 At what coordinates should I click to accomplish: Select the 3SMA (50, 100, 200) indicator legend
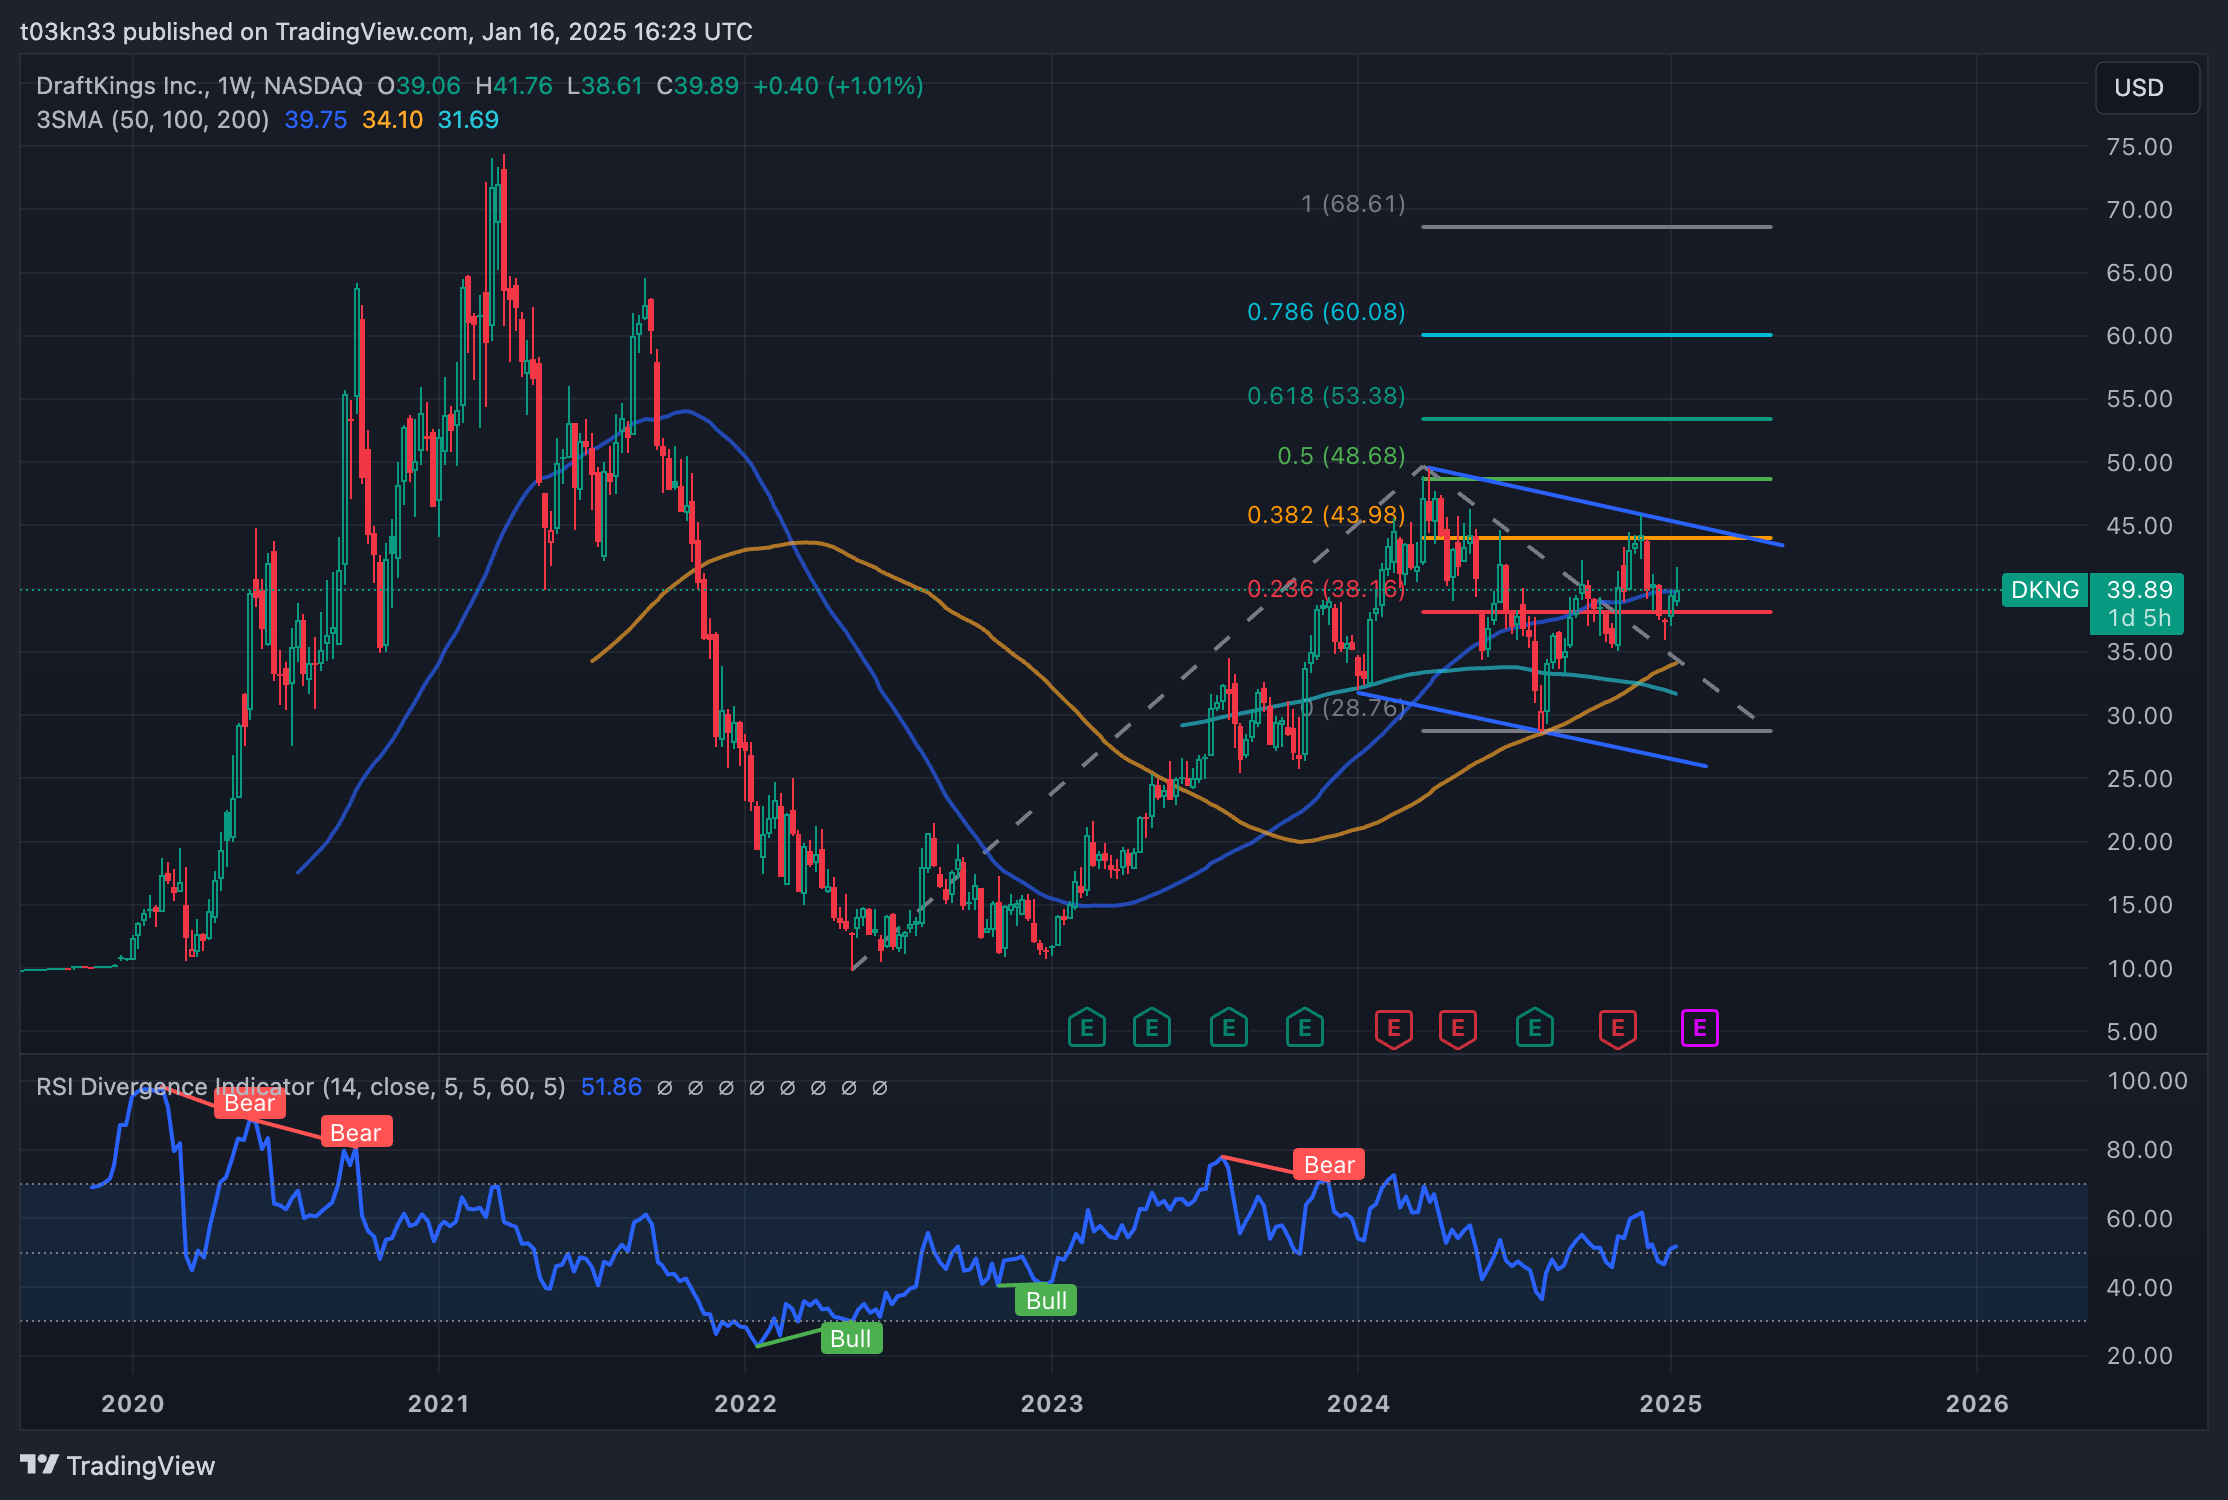153,120
